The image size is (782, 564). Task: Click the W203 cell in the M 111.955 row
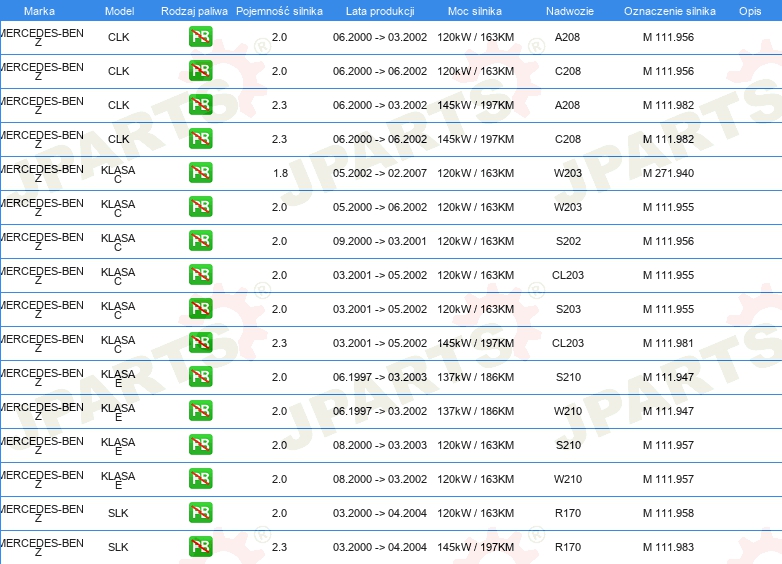tap(568, 207)
